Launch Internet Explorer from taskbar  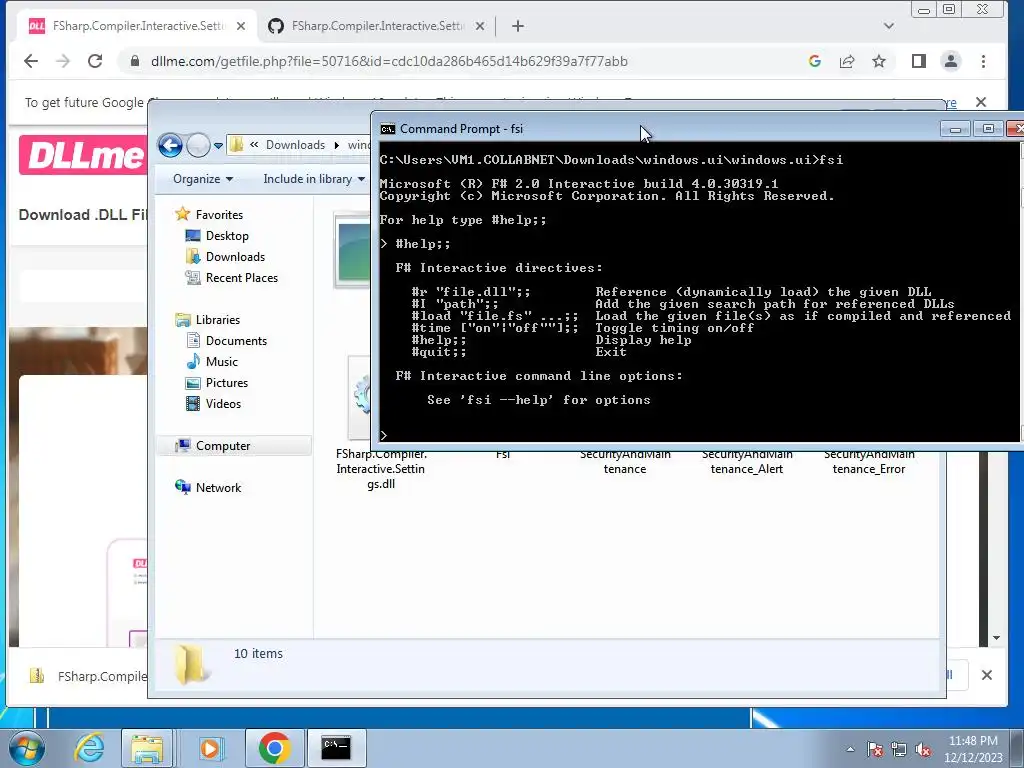[89, 748]
